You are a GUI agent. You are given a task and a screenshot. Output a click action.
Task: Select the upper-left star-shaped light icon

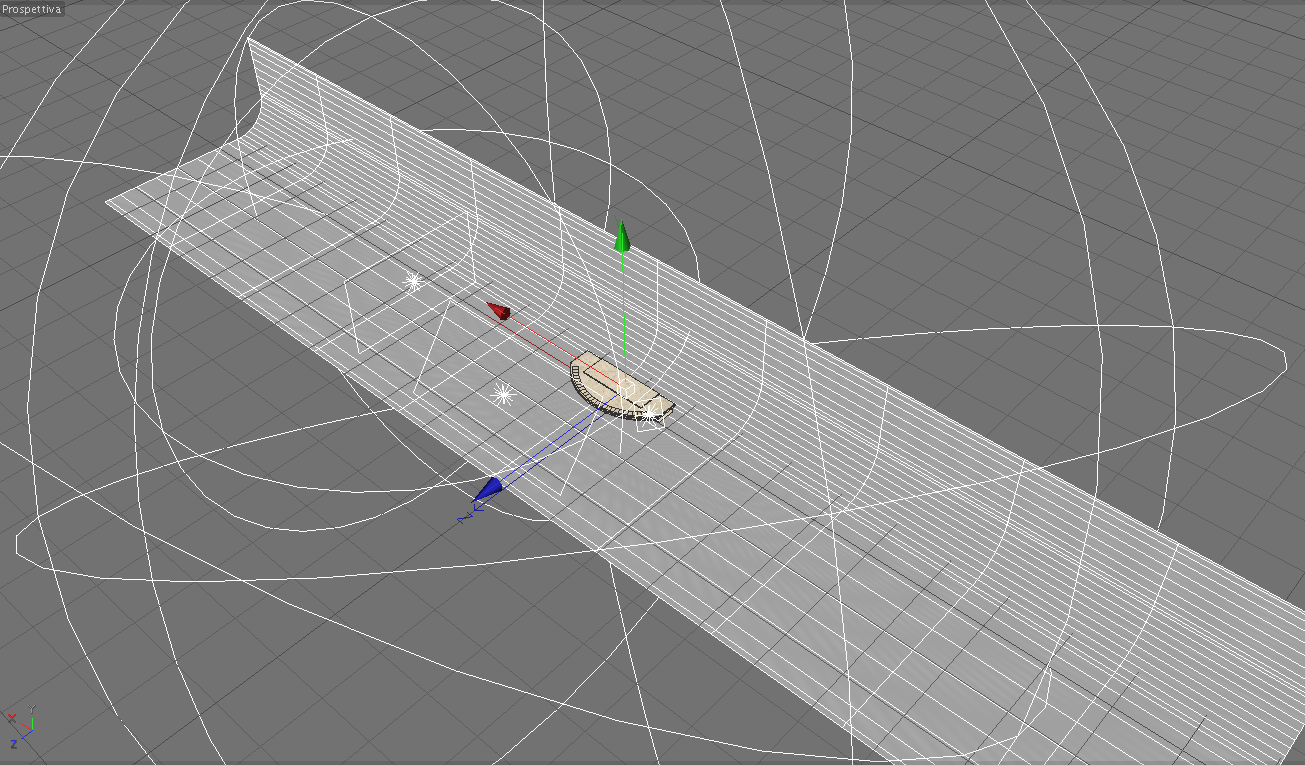coord(412,282)
